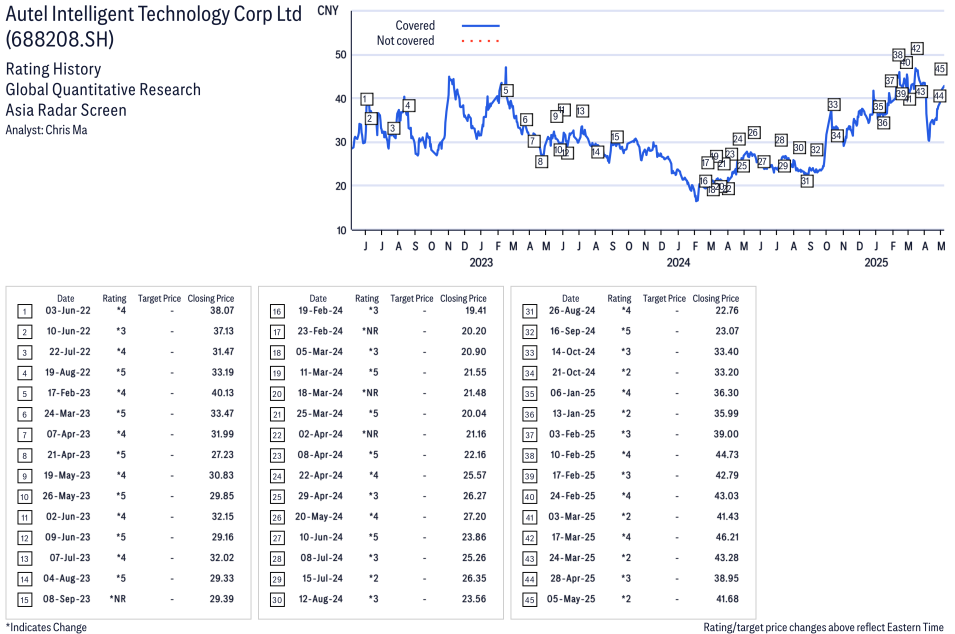Select chart marker 24 on the graph
Image resolution: width=955 pixels, height=634 pixels.
coord(739,139)
